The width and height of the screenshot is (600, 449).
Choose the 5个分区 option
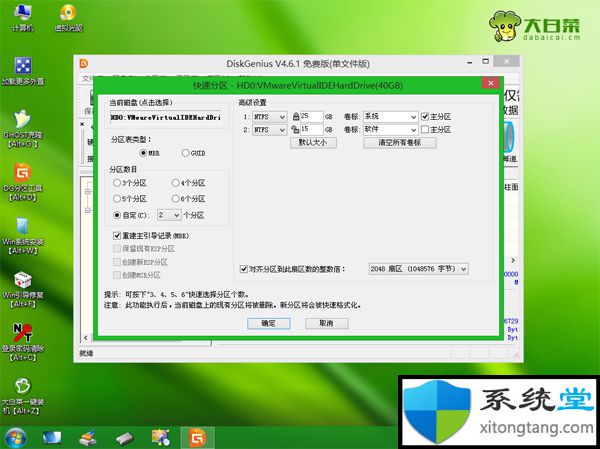[130, 199]
